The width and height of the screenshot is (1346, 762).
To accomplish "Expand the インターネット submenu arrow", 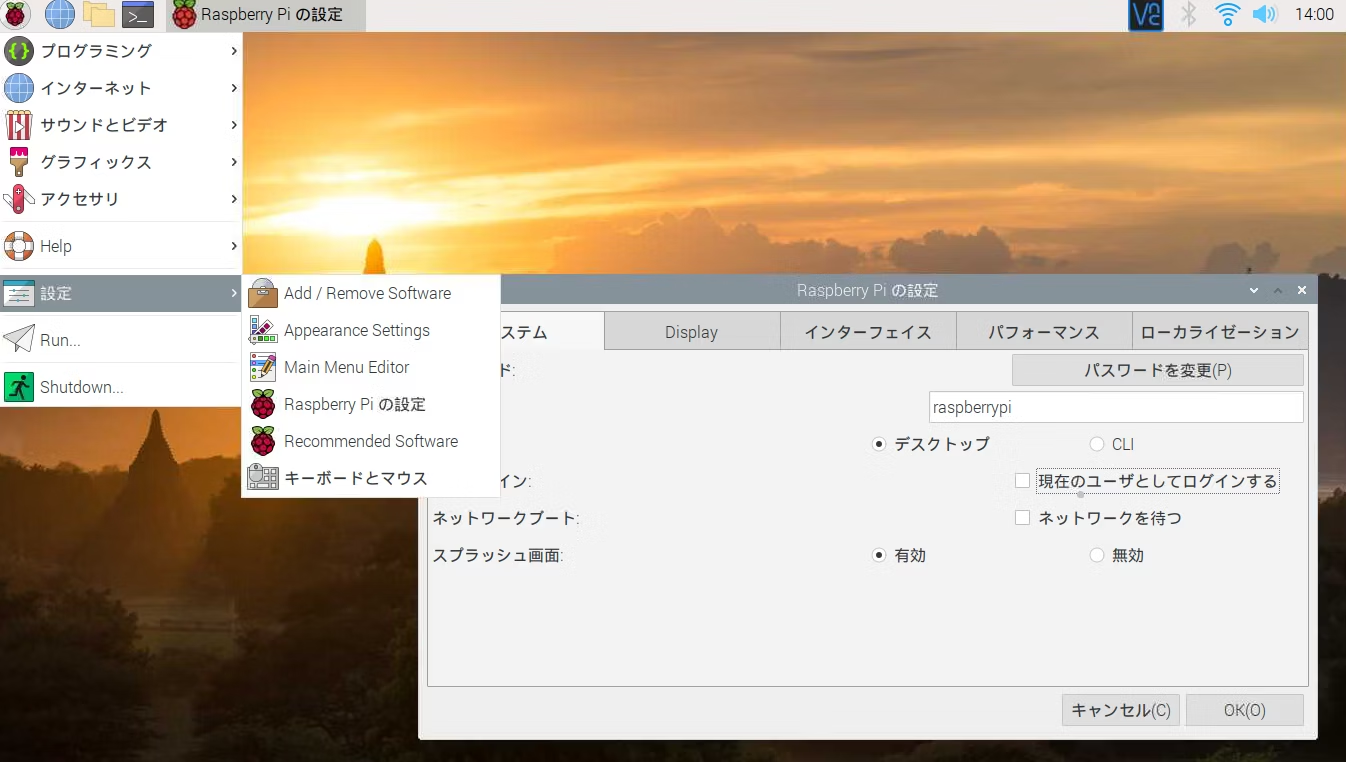I will coord(234,88).
